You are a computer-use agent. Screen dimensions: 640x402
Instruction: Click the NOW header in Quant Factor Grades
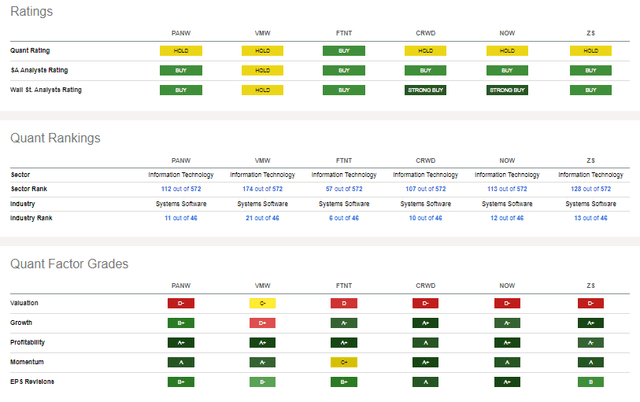pyautogui.click(x=507, y=286)
